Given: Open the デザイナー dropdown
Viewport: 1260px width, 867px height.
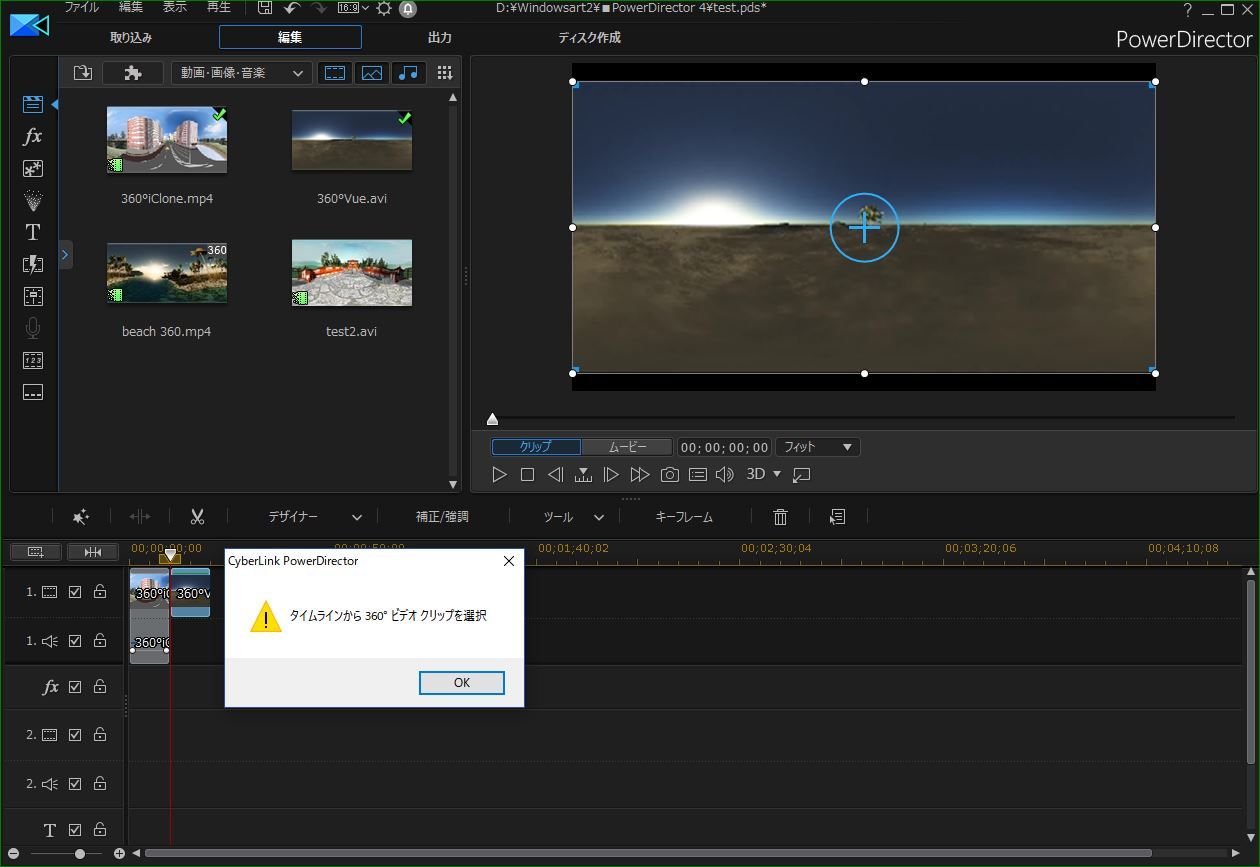Looking at the screenshot, I should click(315, 517).
